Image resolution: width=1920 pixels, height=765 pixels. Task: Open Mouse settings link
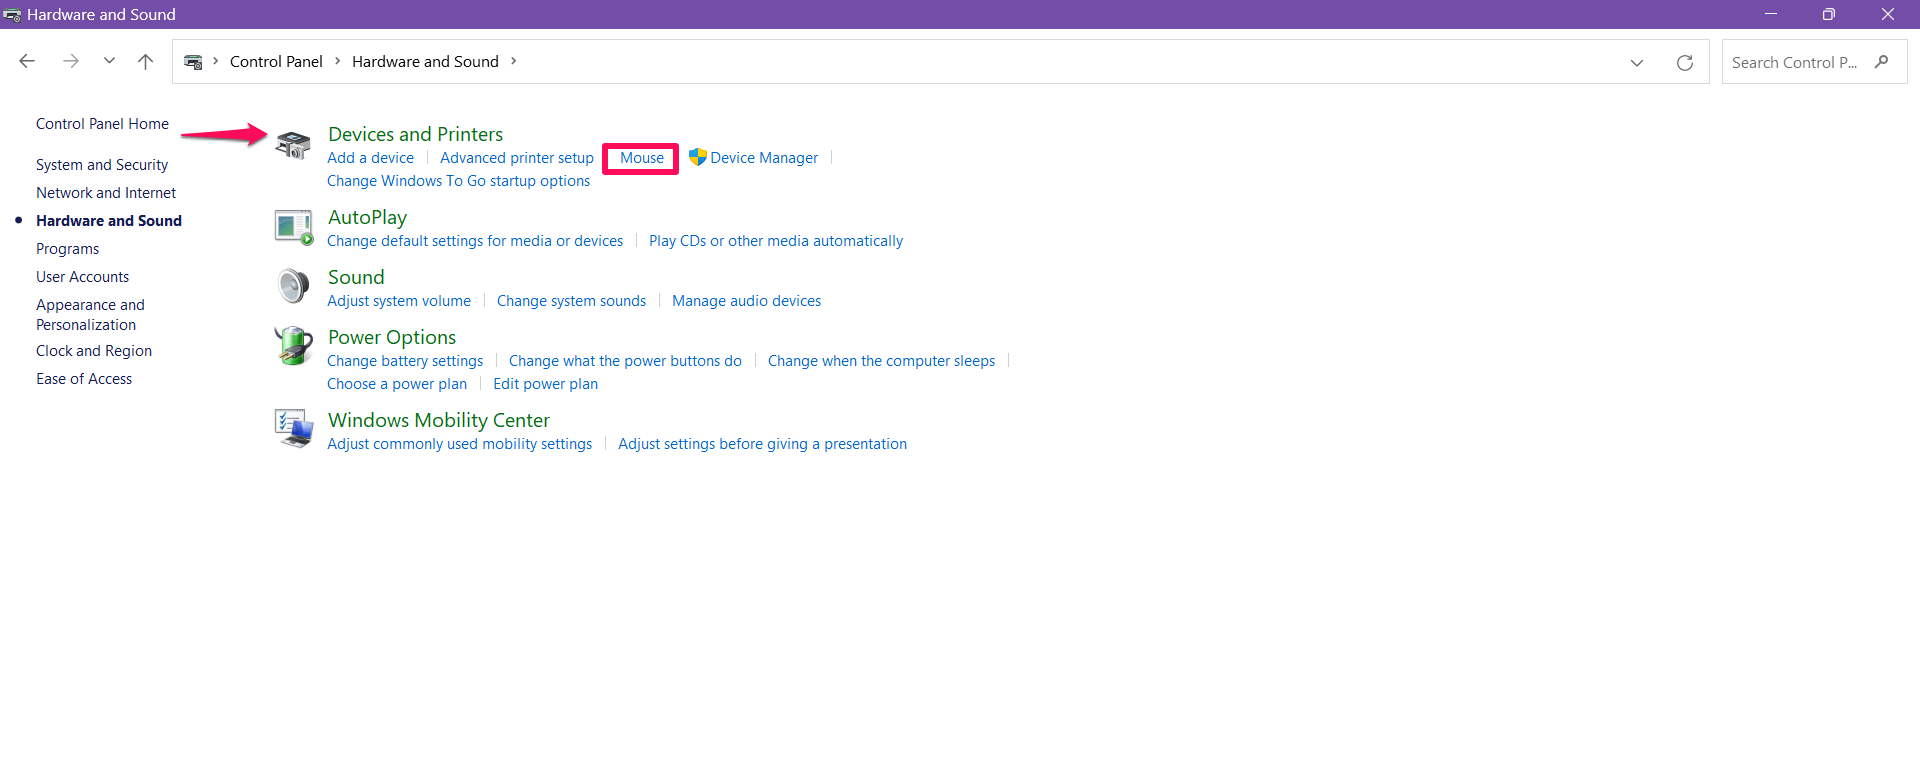641,158
